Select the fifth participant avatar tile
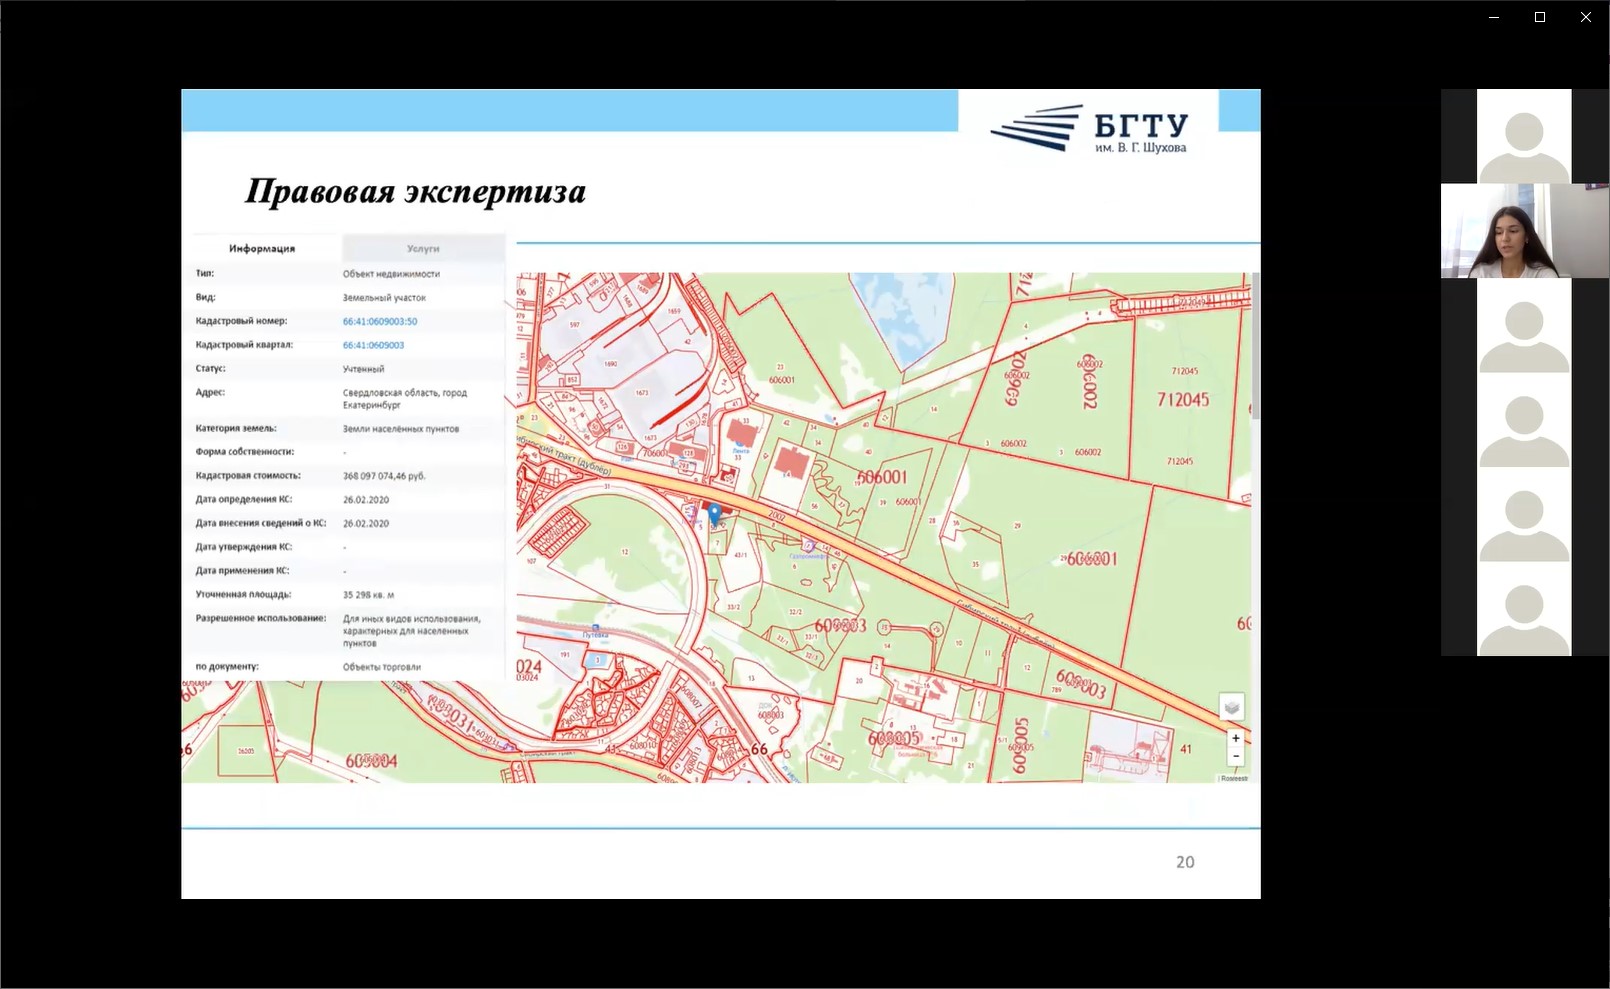1610x989 pixels. [x=1524, y=514]
